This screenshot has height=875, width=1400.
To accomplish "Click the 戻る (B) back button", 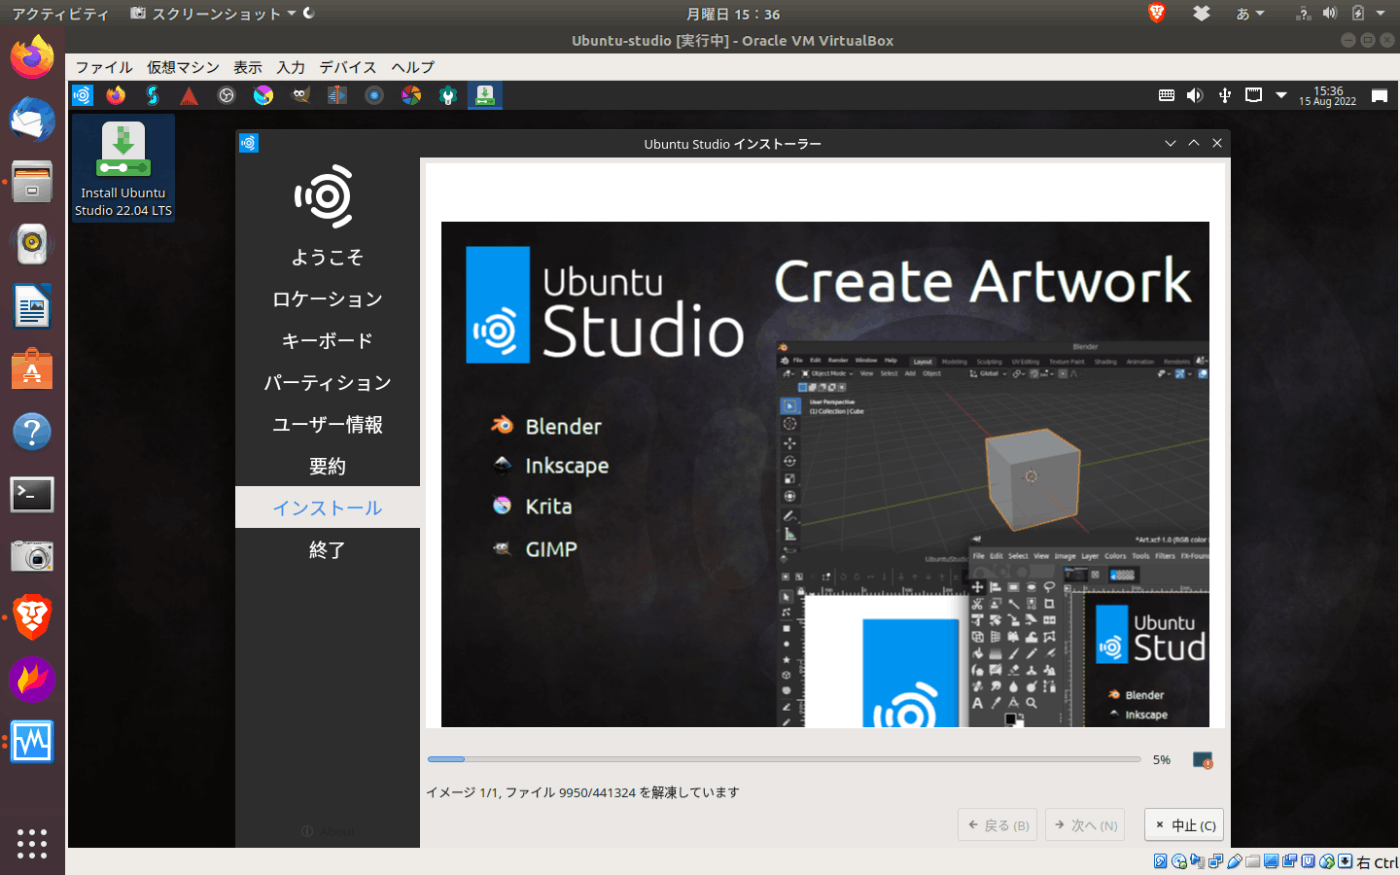I will (x=997, y=825).
